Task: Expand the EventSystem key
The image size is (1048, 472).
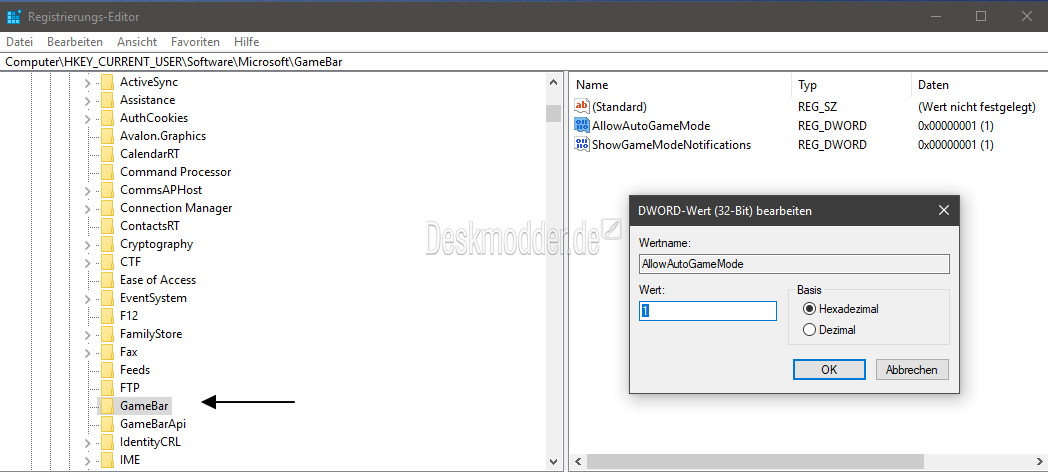Action: click(88, 298)
